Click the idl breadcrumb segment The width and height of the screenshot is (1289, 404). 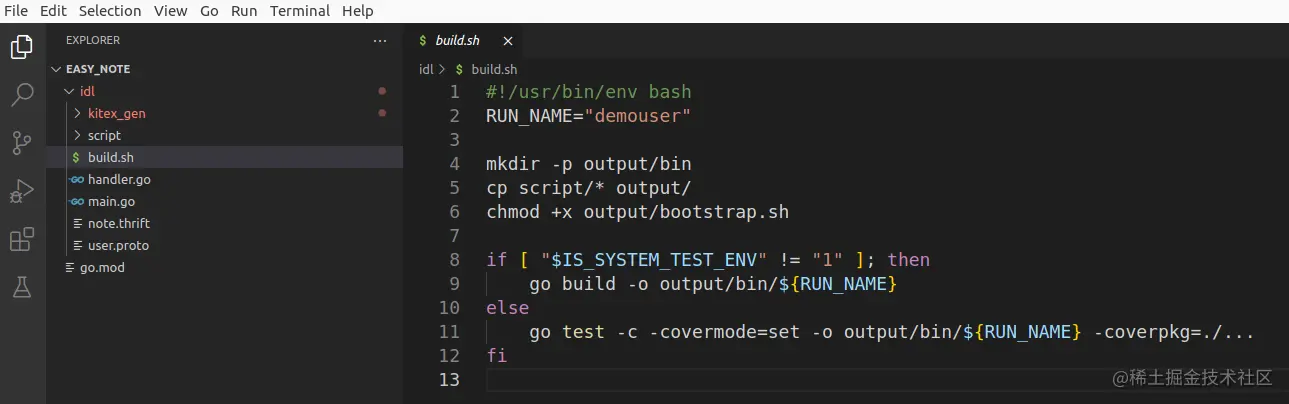pos(425,69)
